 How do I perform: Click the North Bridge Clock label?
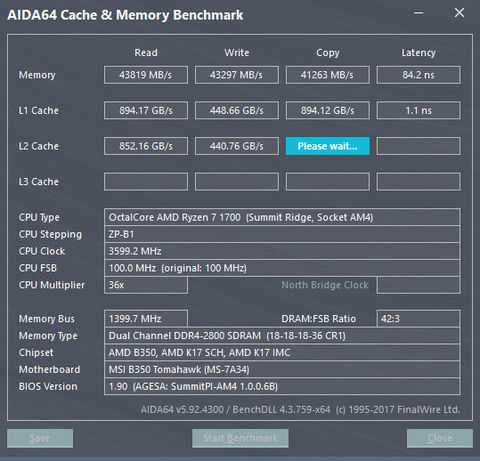(325, 285)
